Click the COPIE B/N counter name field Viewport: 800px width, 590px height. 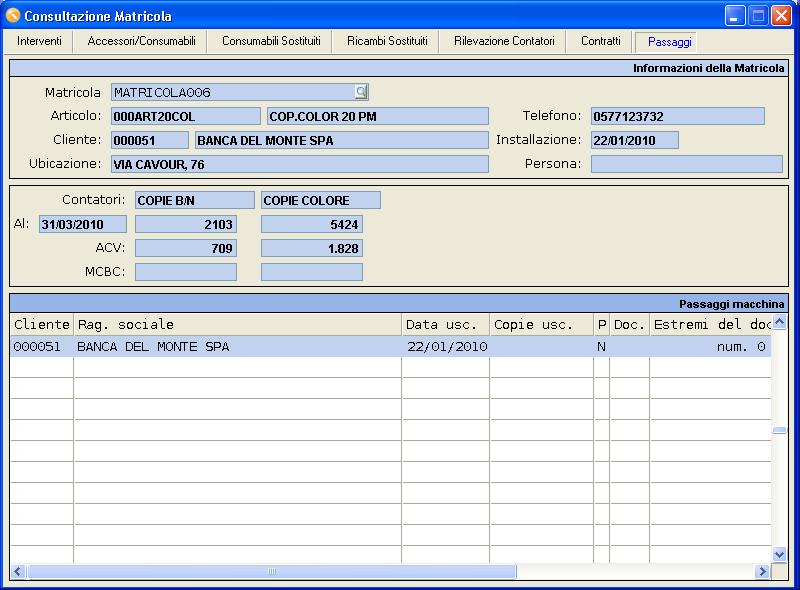[194, 200]
